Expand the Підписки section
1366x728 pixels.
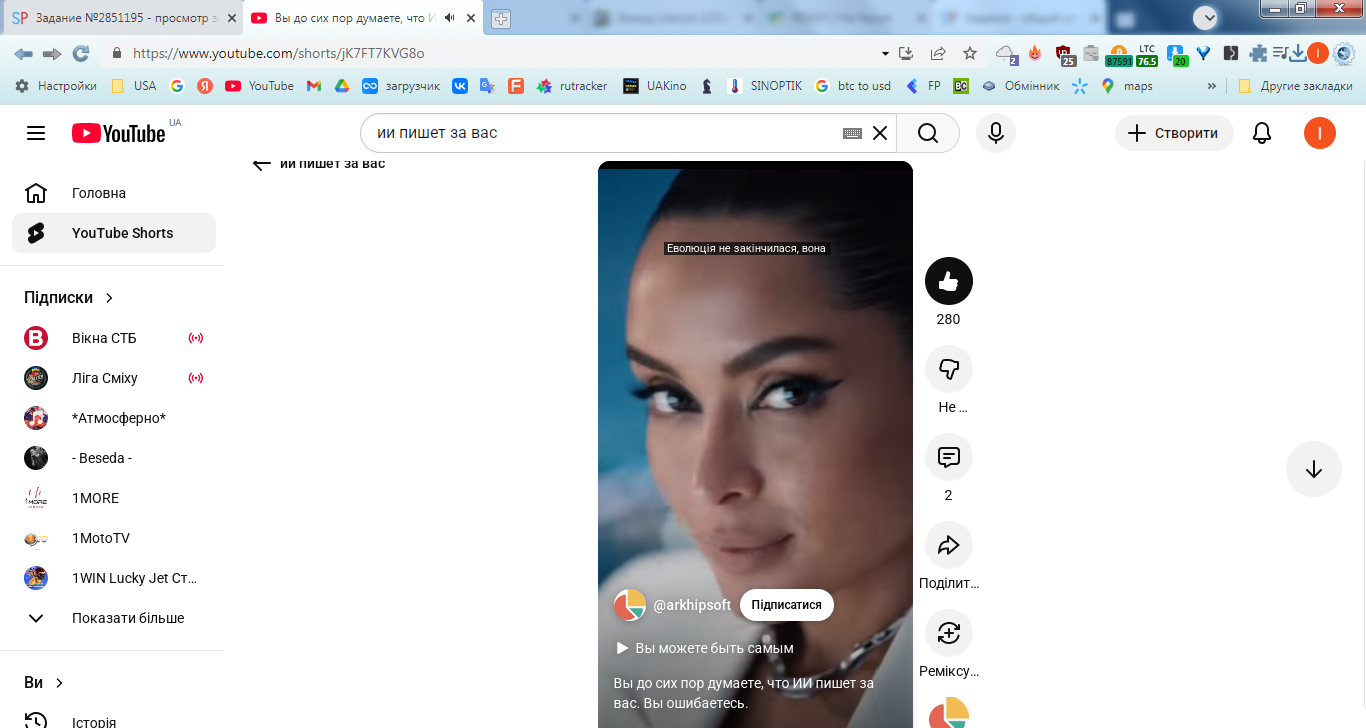click(70, 298)
